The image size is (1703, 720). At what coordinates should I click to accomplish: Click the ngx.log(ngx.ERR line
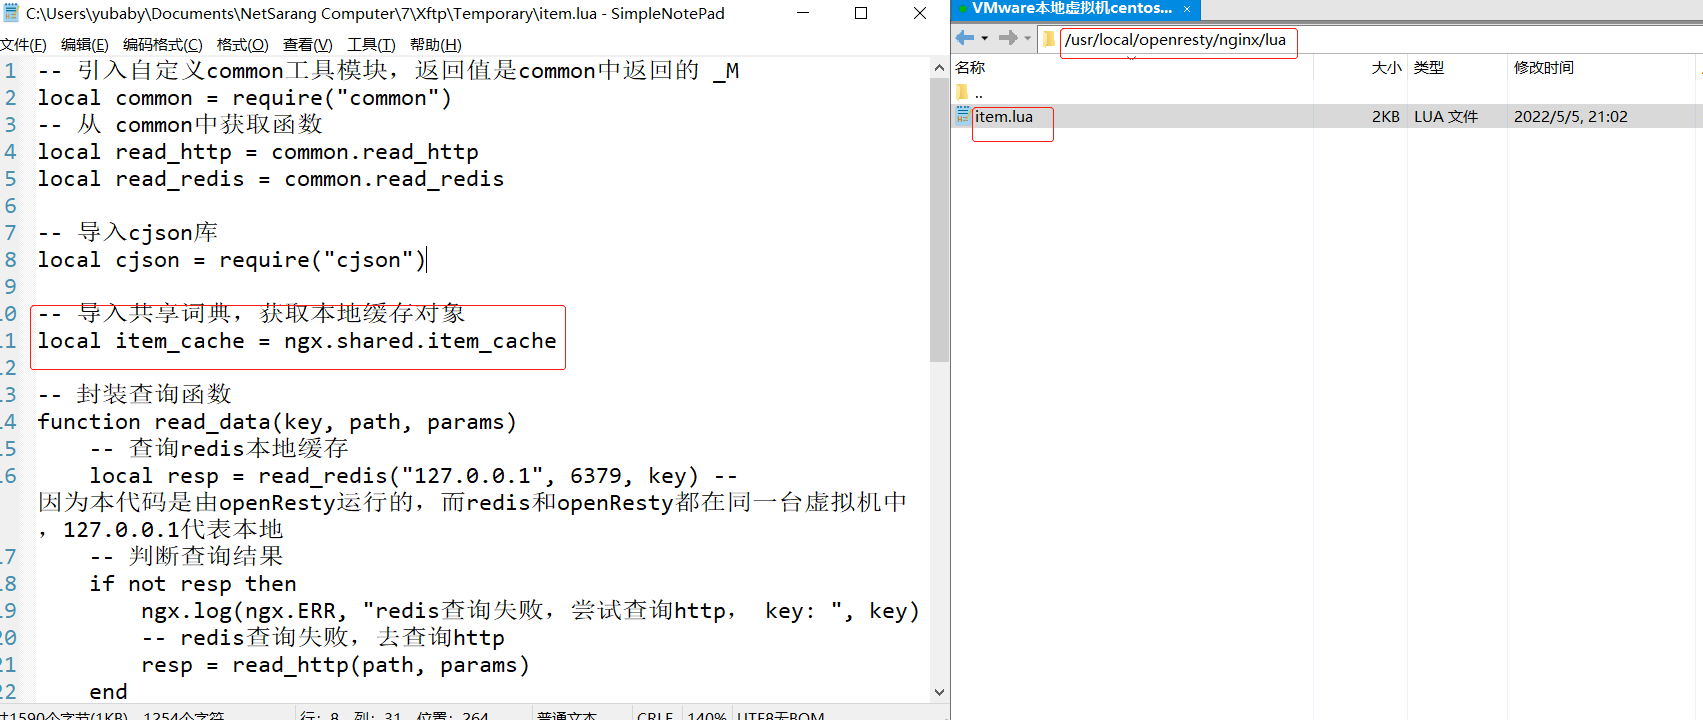point(530,611)
